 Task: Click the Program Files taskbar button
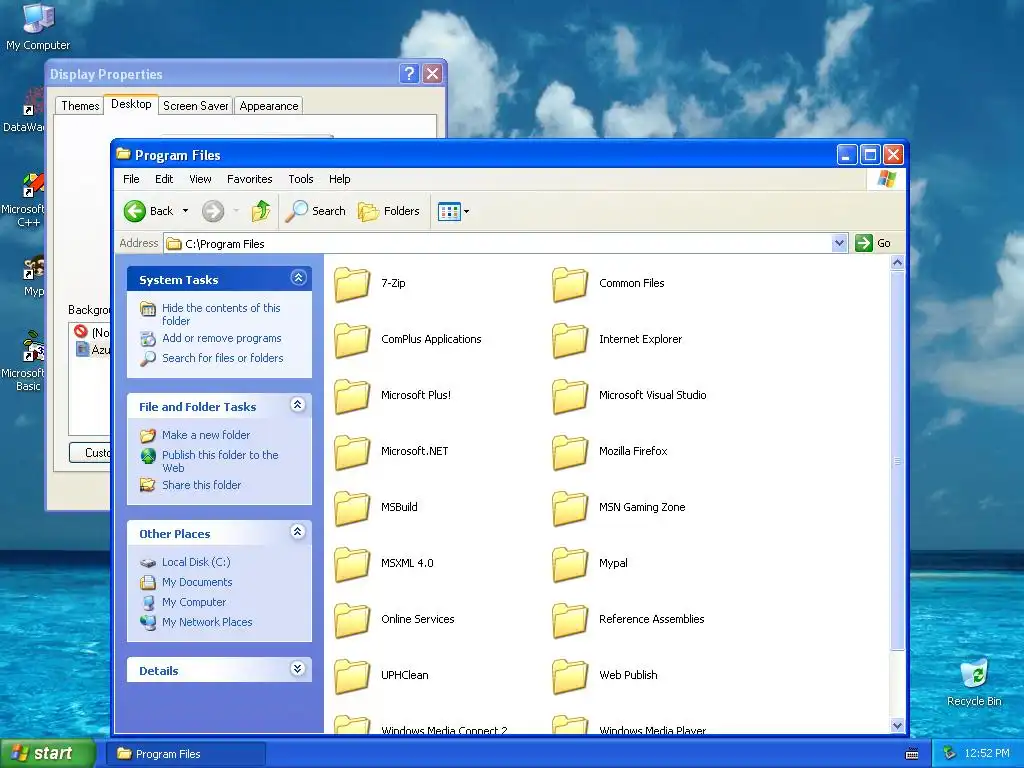pos(186,754)
